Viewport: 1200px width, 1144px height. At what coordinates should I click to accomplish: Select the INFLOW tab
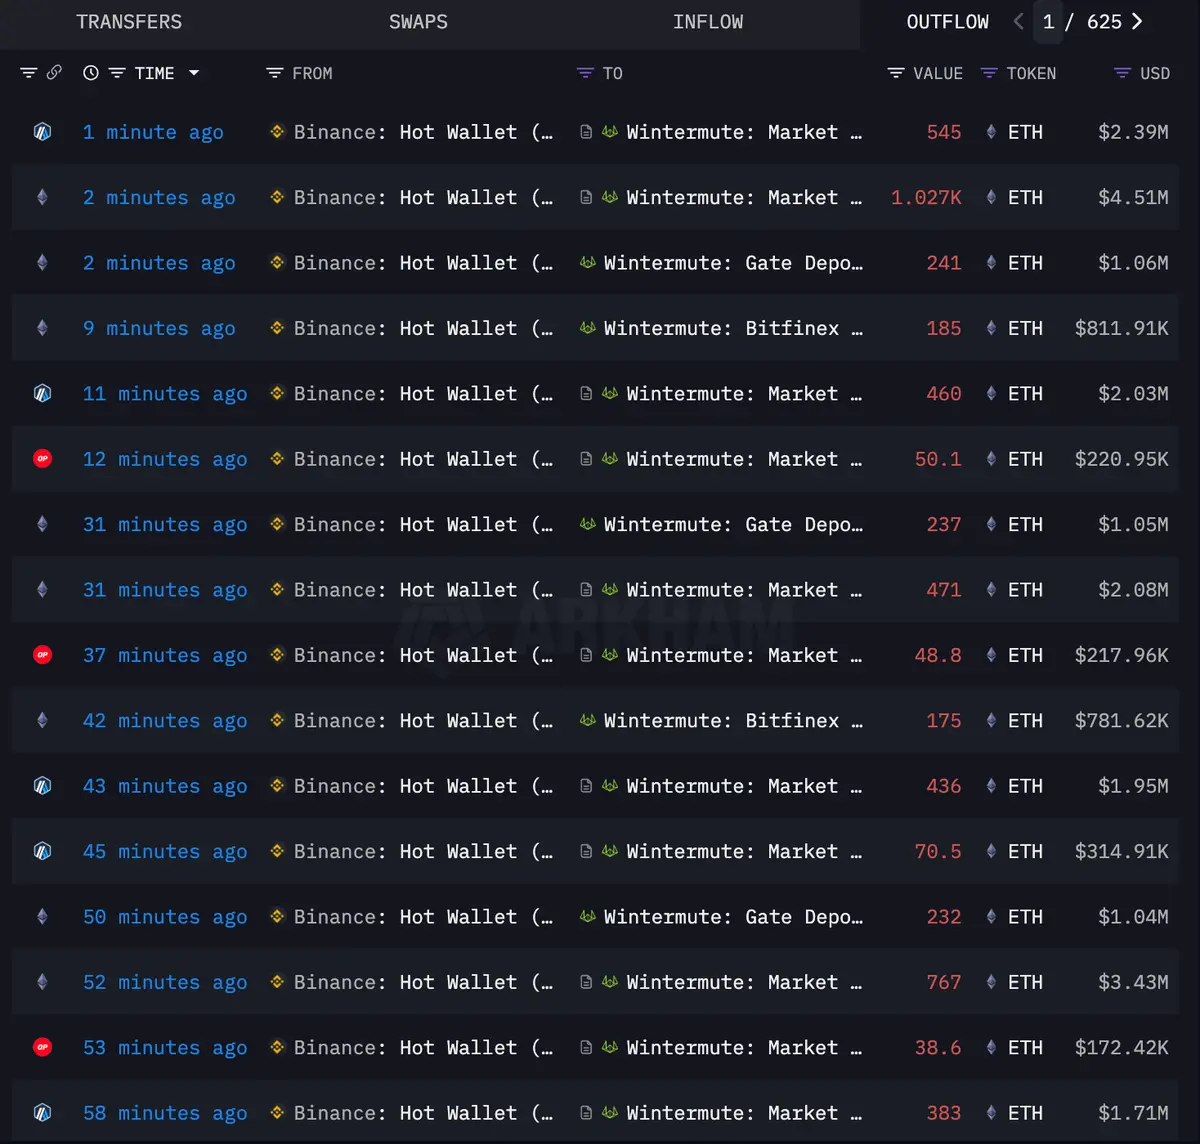tap(708, 22)
